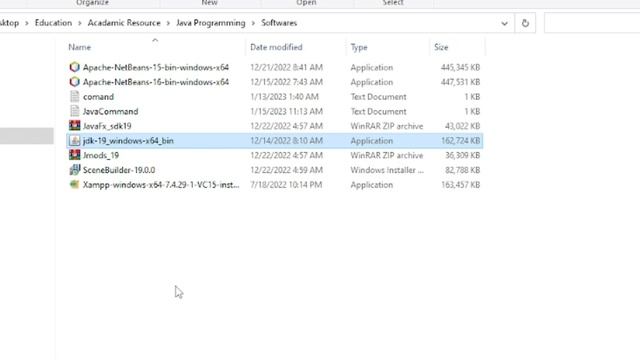Viewport: 640px width, 360px height.
Task: Expand the chevron after Education breadcrumb
Action: click(80, 23)
